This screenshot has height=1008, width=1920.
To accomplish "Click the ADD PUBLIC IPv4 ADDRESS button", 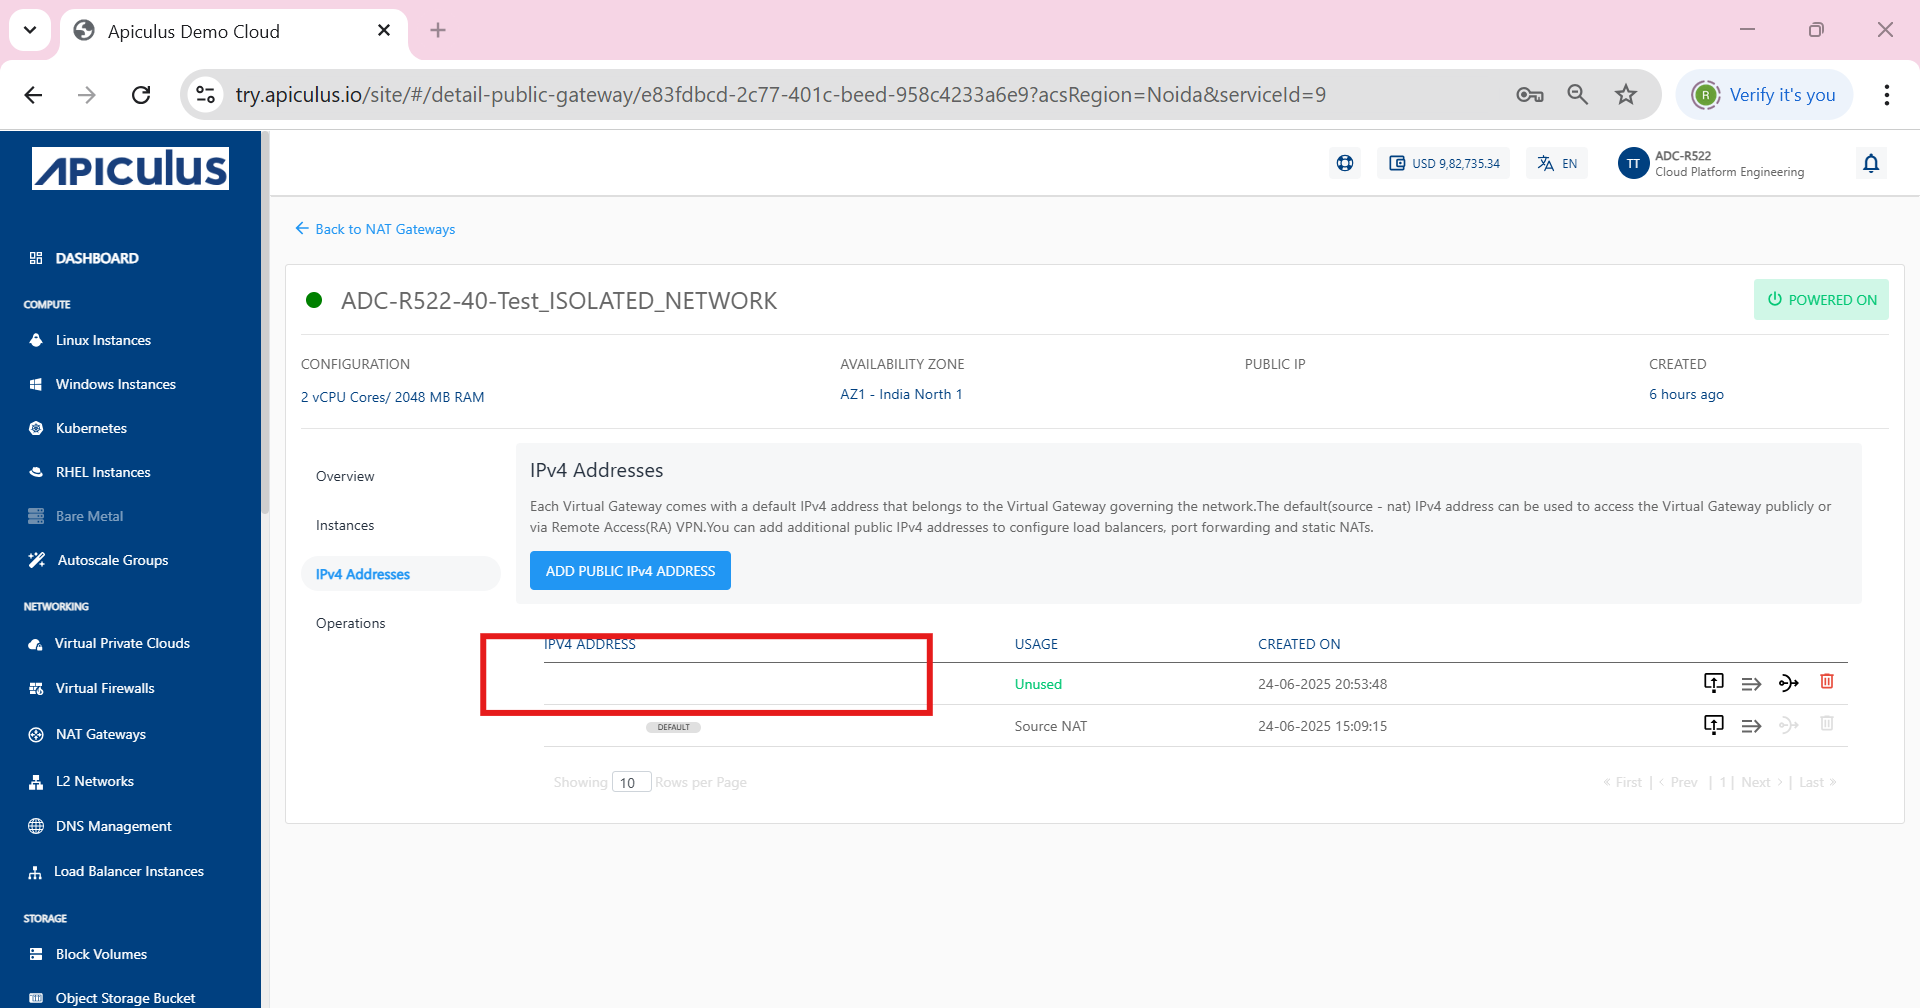I will coord(630,570).
